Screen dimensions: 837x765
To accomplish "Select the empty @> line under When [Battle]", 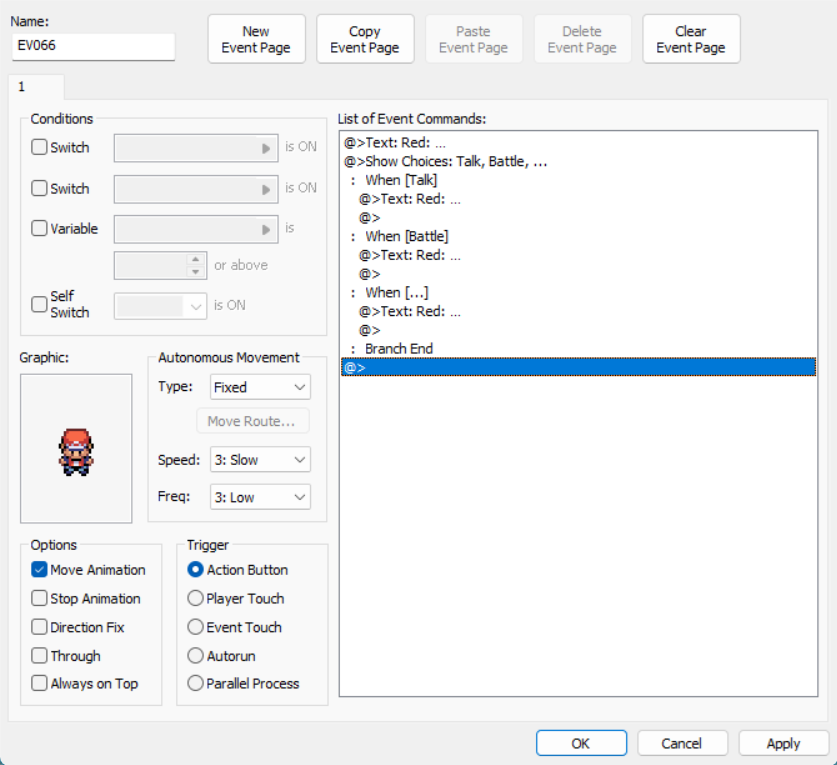I will [x=578, y=274].
